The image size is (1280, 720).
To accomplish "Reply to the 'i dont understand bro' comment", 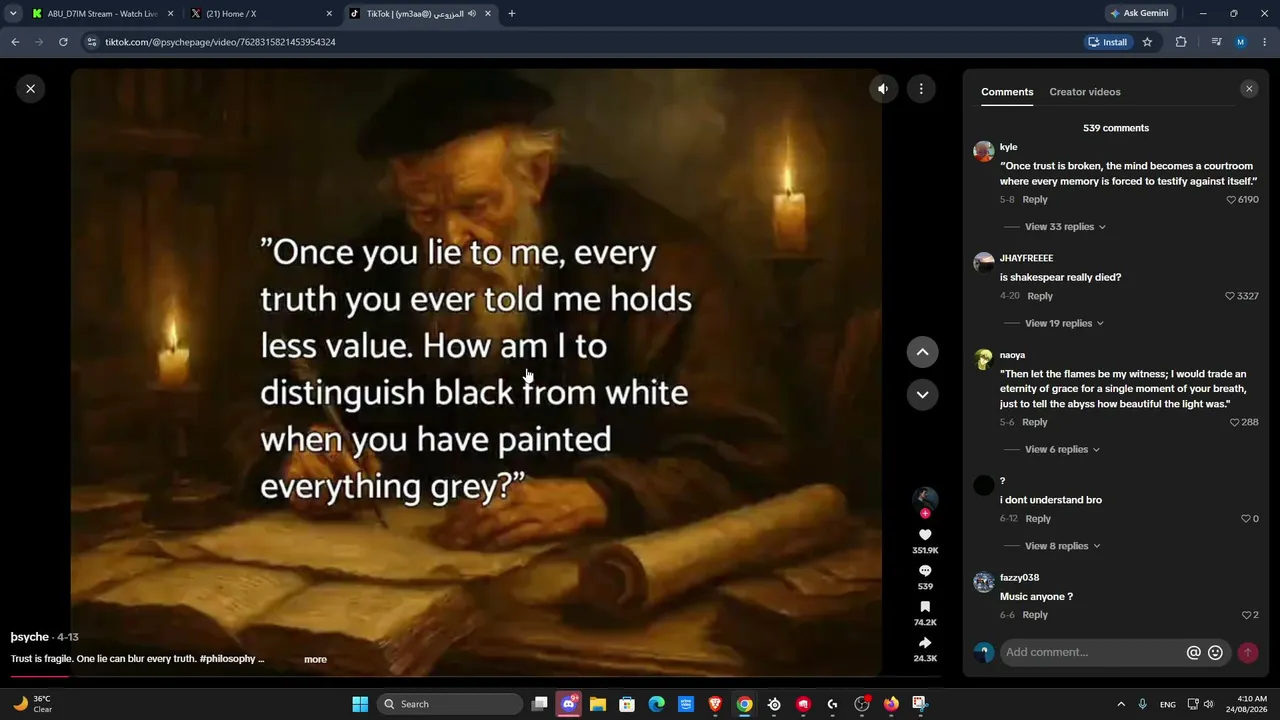I will pyautogui.click(x=1038, y=519).
